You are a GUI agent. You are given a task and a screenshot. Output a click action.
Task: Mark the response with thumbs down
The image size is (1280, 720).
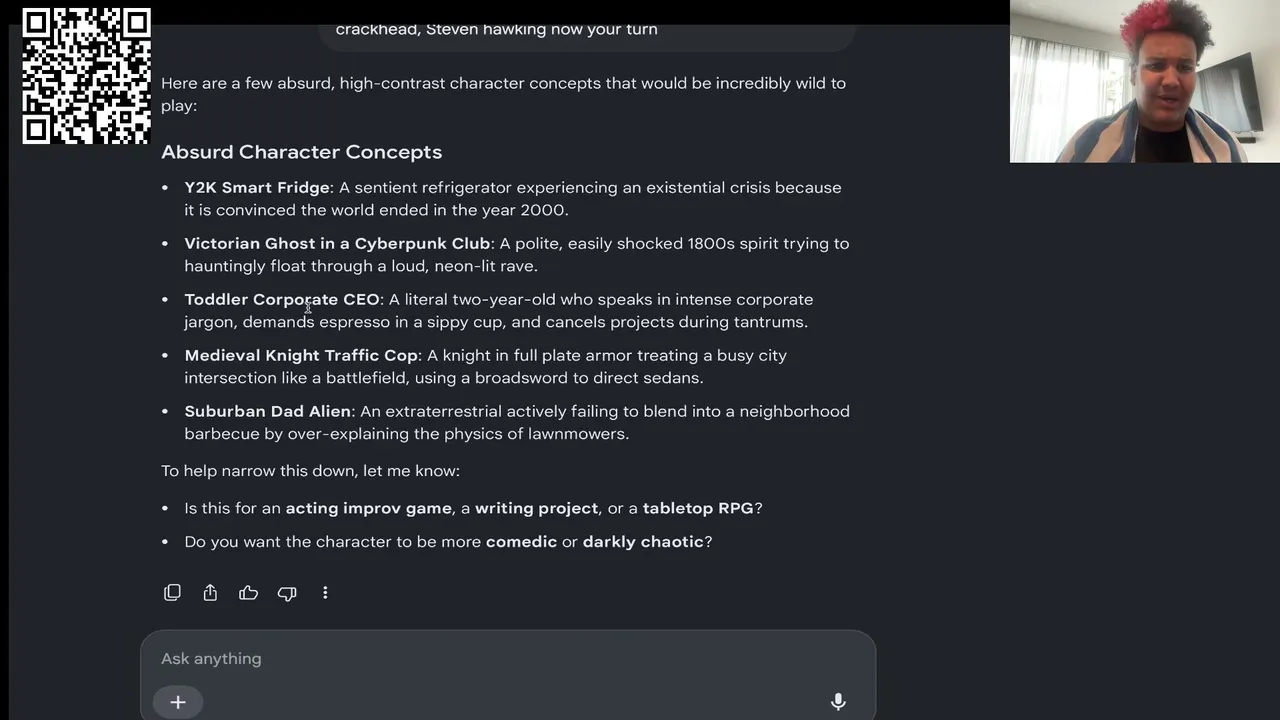click(287, 593)
